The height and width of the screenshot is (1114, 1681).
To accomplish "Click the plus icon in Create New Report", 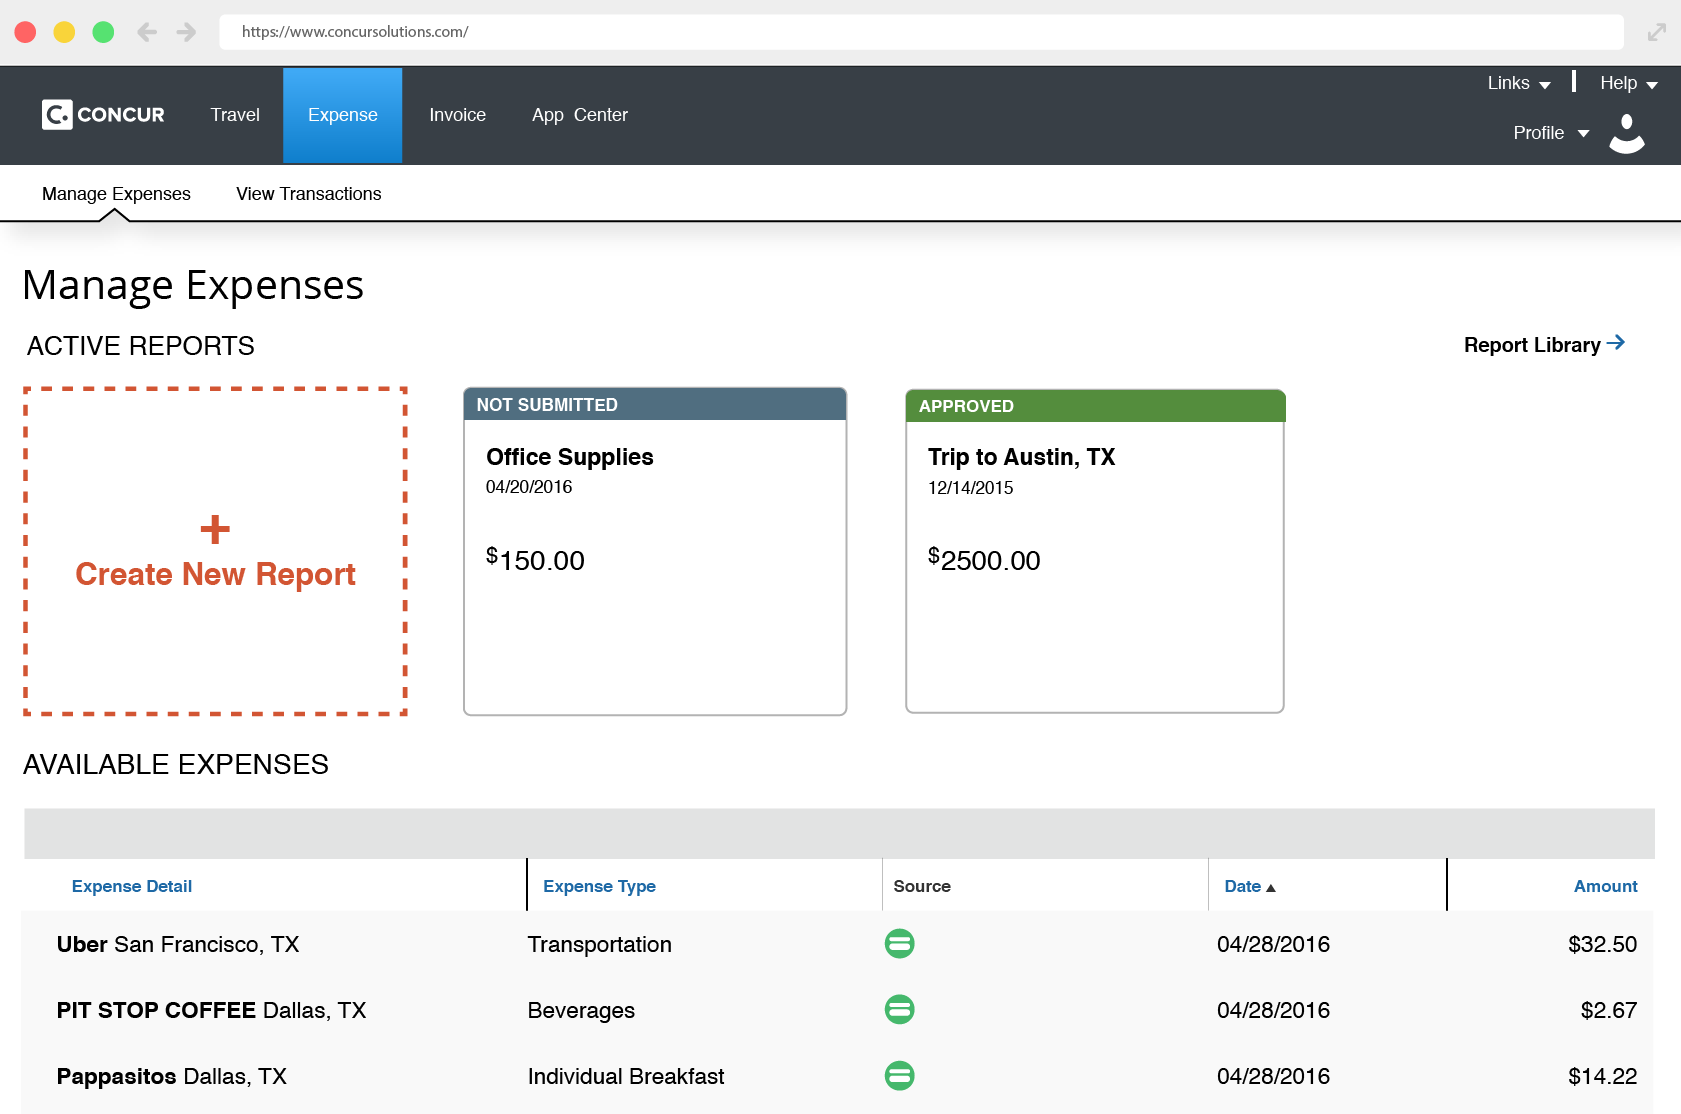I will pos(214,530).
